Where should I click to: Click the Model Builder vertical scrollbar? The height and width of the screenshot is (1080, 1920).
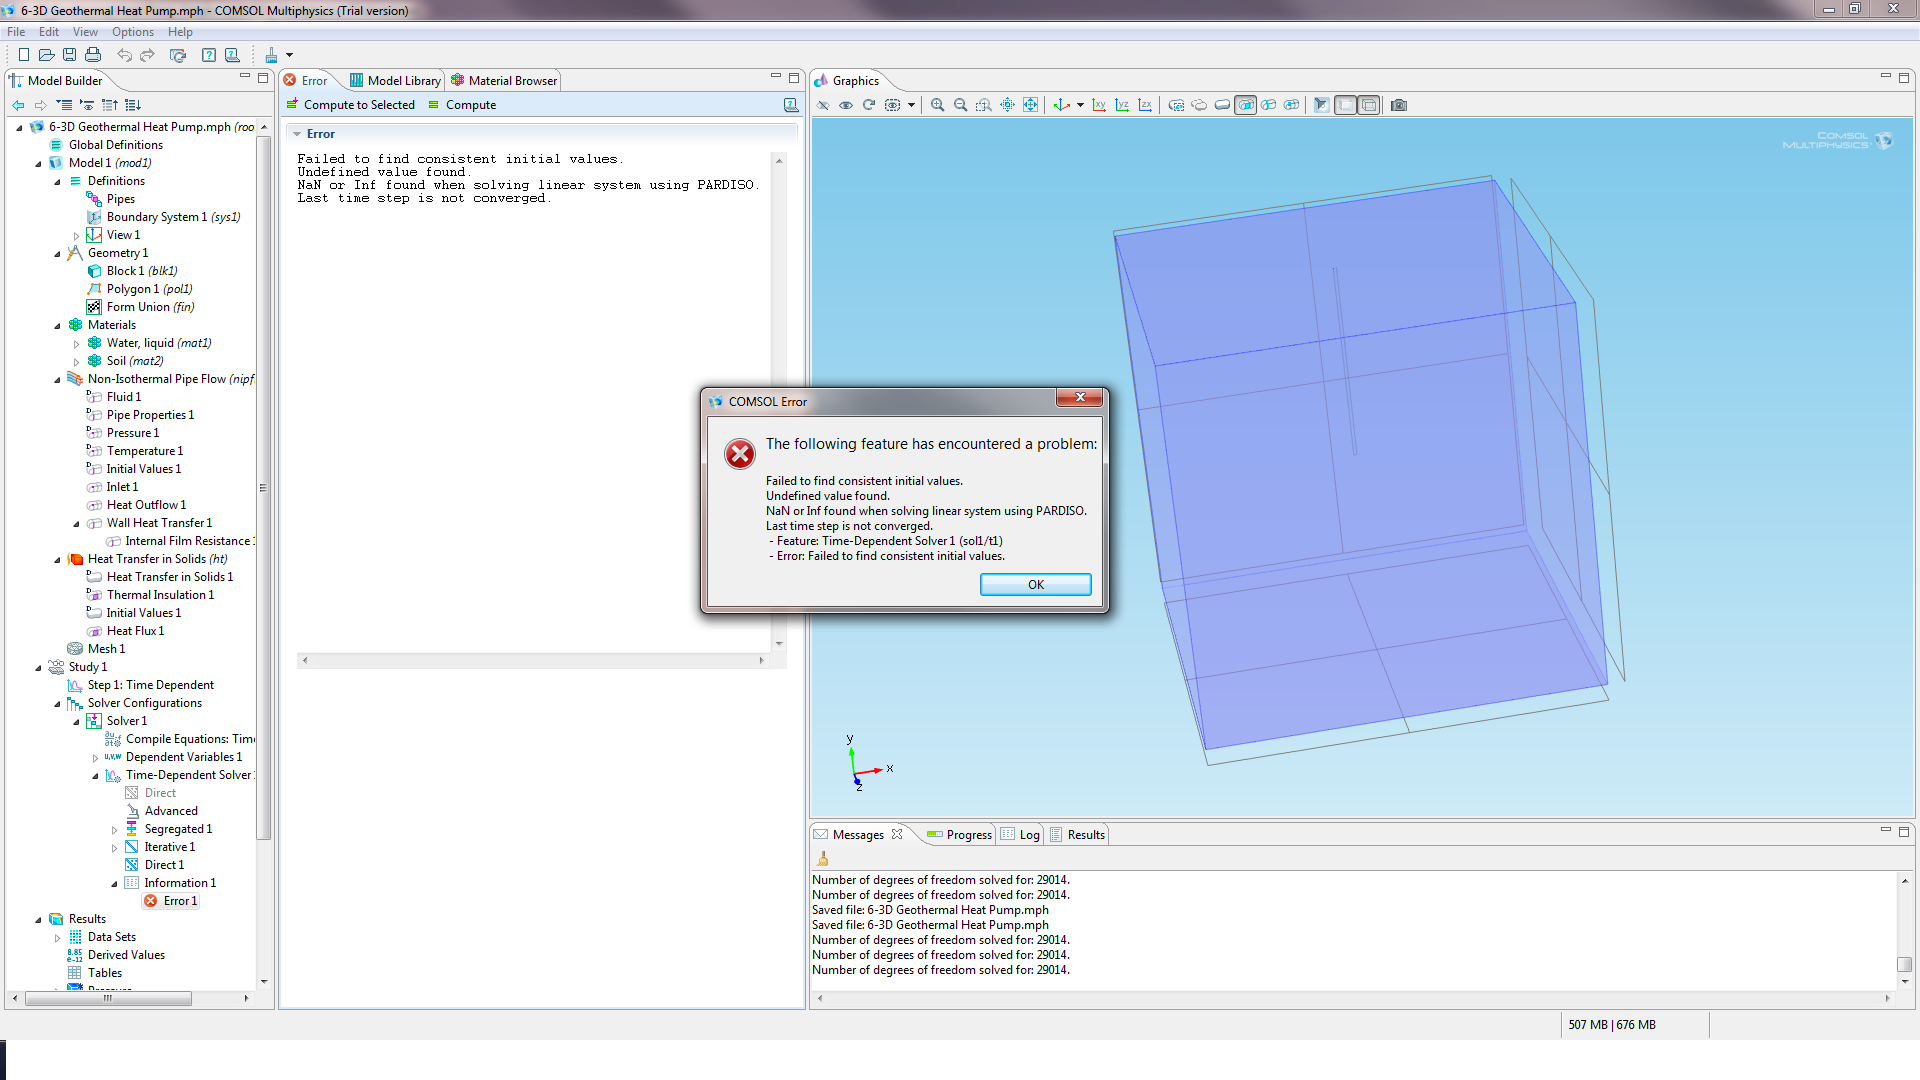click(x=264, y=488)
